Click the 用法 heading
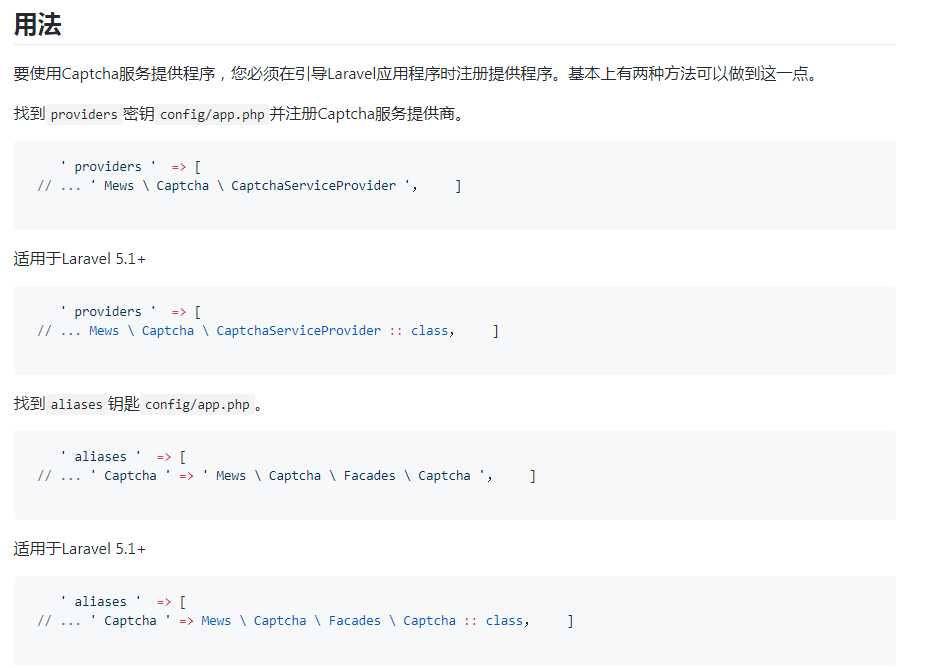The width and height of the screenshot is (941, 668). (x=37, y=25)
